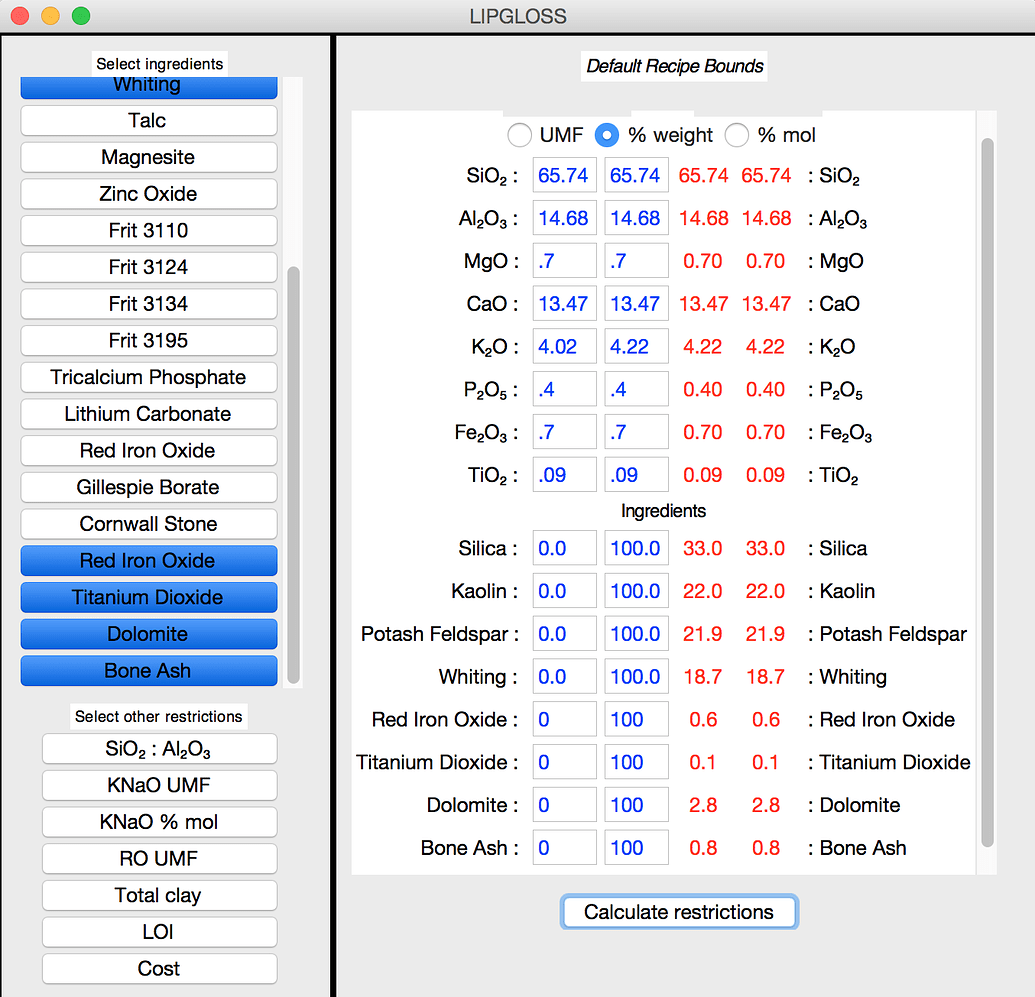Pick Frit 3134 in the ingredient list
The height and width of the screenshot is (997, 1035).
[x=148, y=304]
